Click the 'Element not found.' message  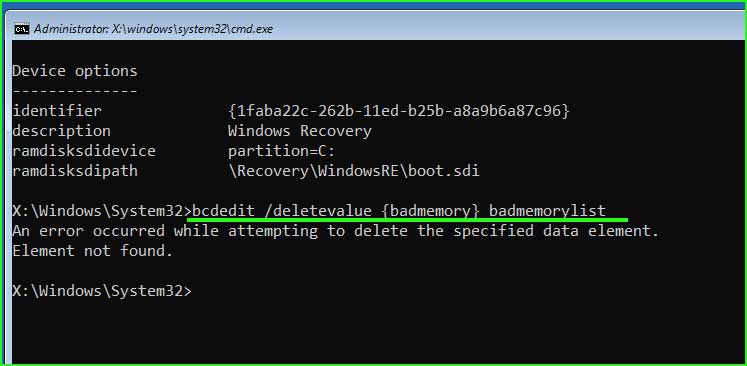[x=93, y=251]
